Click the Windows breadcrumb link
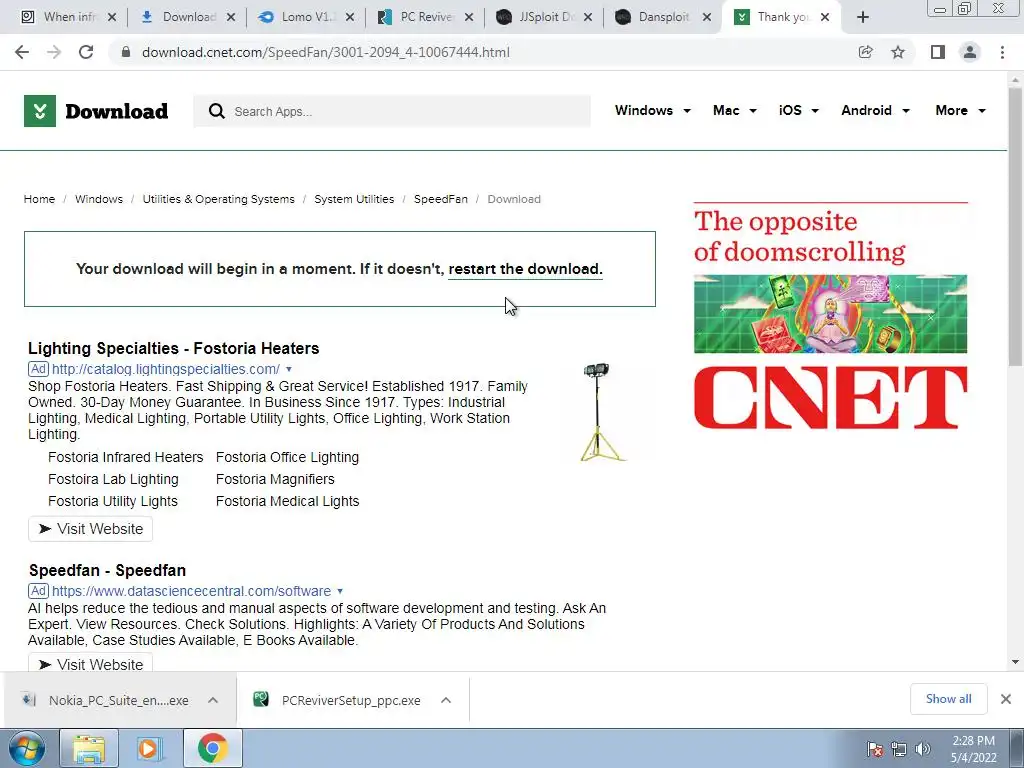This screenshot has height=768, width=1024. click(x=99, y=199)
